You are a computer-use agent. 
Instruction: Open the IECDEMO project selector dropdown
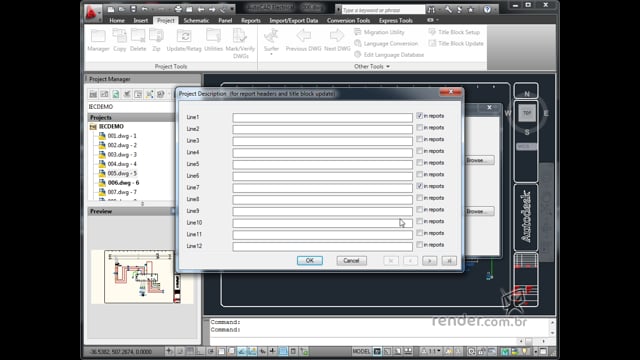131,107
